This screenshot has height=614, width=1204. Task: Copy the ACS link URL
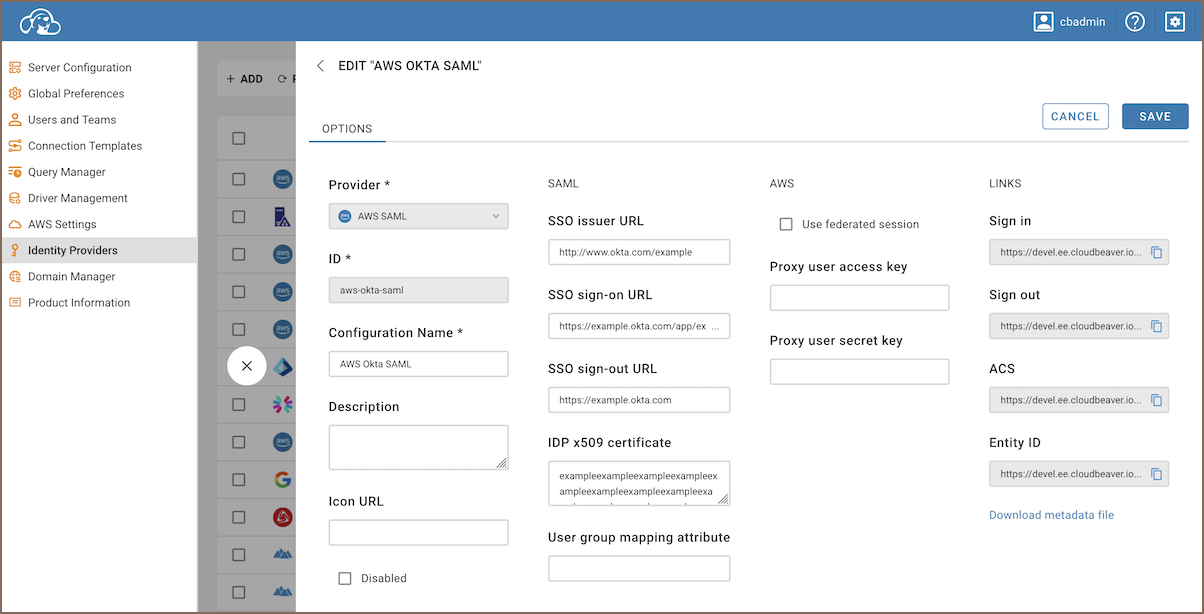pos(1156,400)
